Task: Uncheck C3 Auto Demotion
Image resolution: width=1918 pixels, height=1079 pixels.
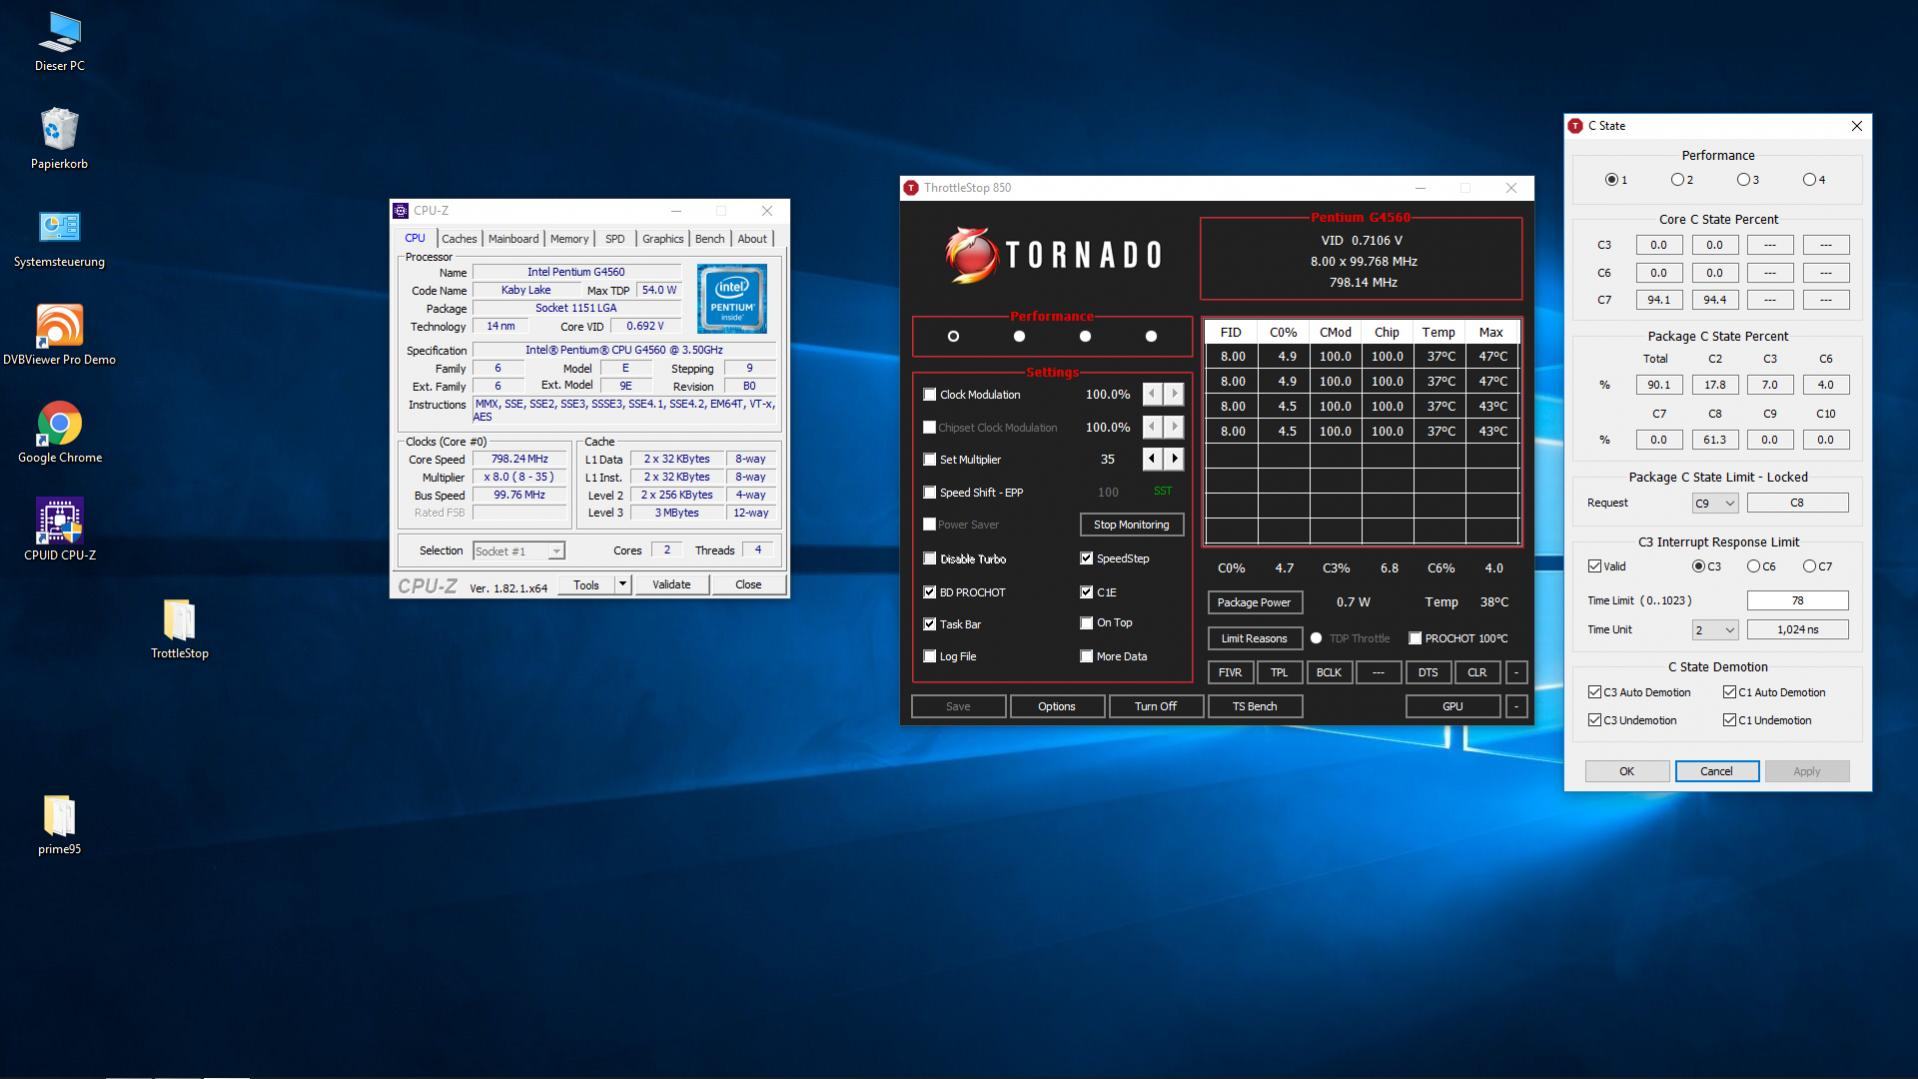Action: click(1595, 692)
